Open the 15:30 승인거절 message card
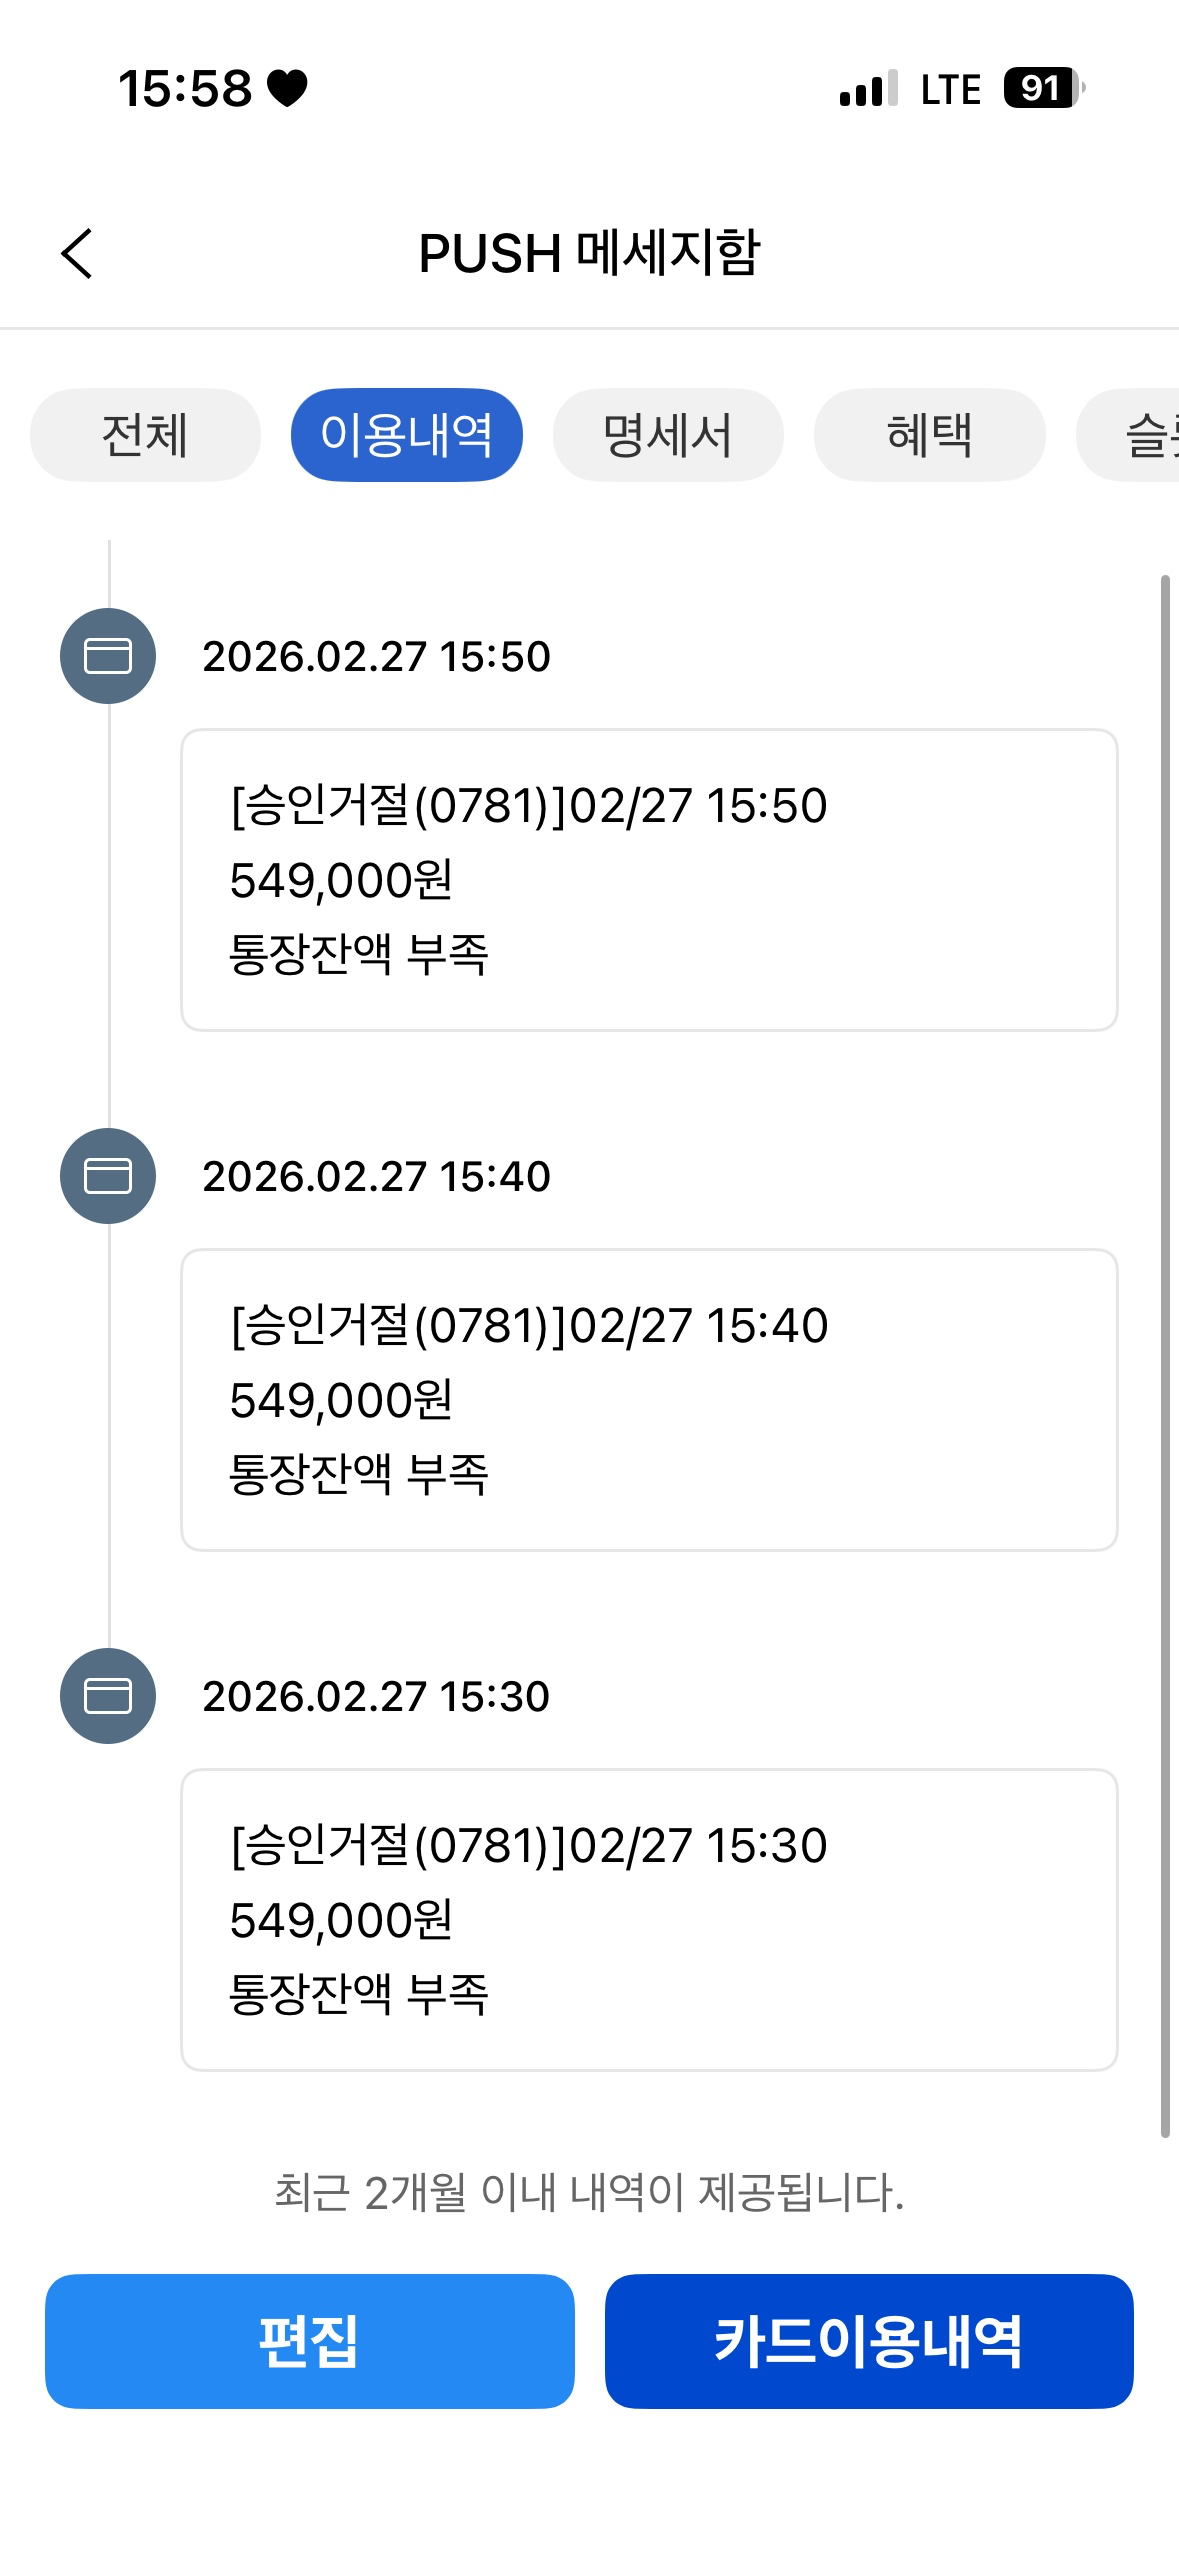The height and width of the screenshot is (2556, 1179). 648,1920
